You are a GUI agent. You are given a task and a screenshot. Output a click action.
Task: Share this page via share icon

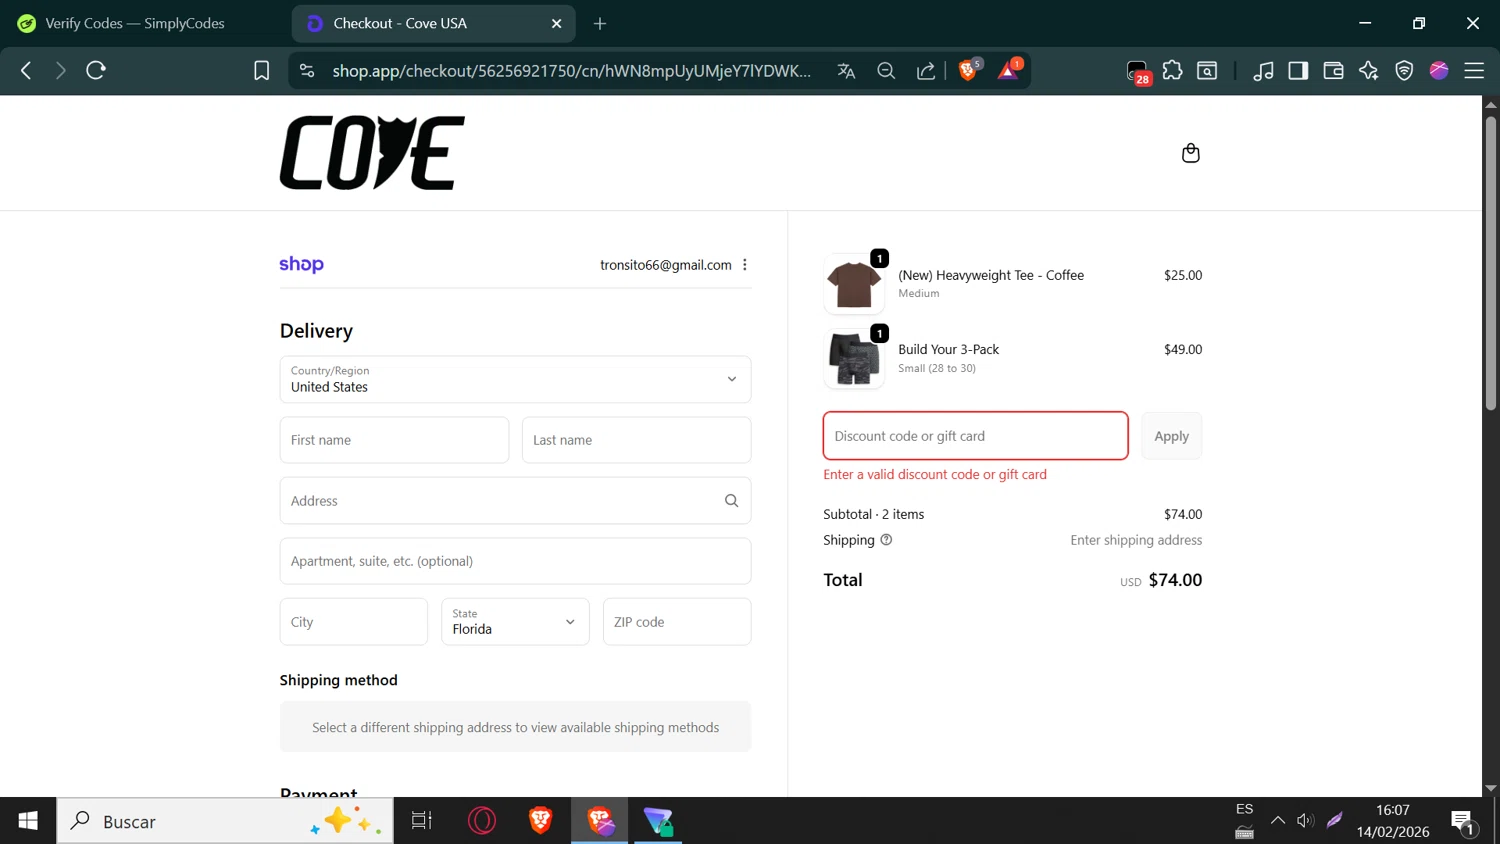point(926,70)
